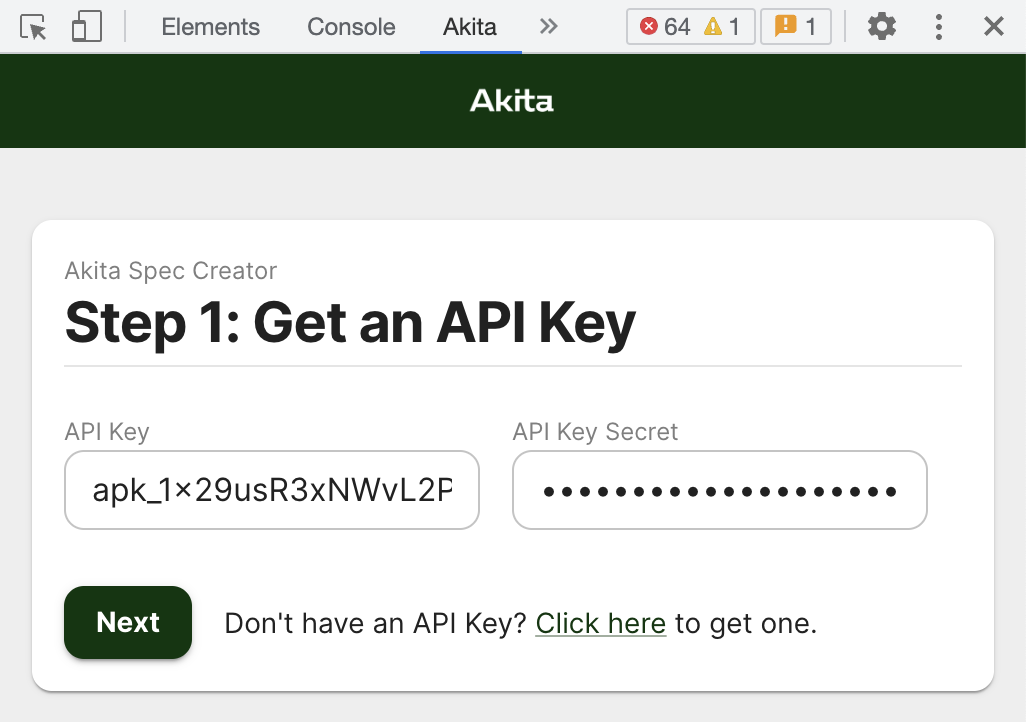
Task: Follow the Click here link
Action: point(601,623)
